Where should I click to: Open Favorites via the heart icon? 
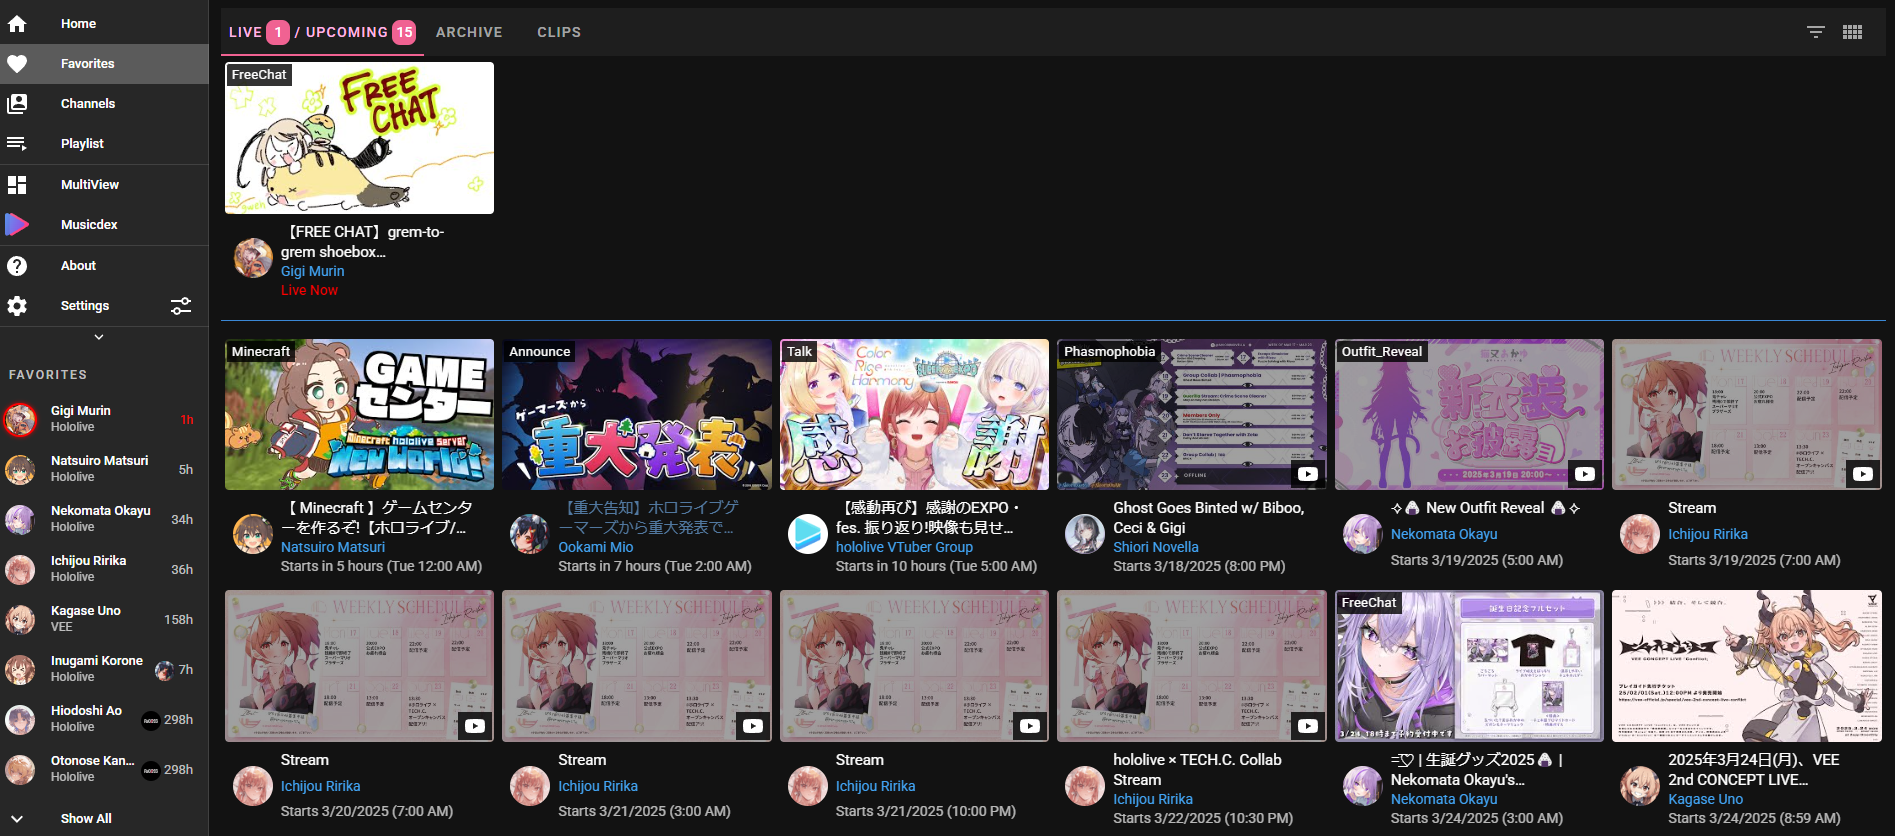click(17, 64)
